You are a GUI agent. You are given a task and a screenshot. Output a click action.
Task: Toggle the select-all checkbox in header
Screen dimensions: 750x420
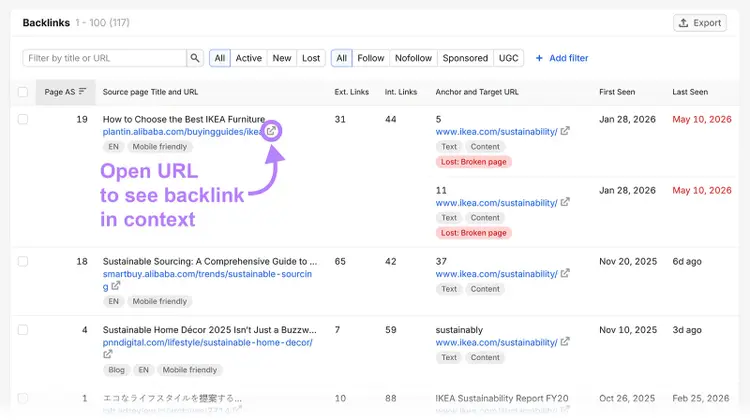tap(22, 92)
